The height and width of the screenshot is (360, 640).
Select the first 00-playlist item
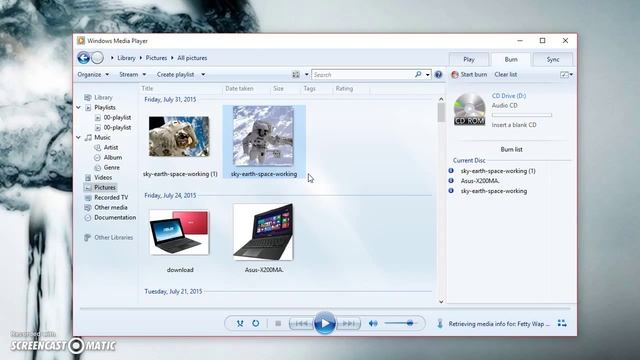[x=117, y=118]
